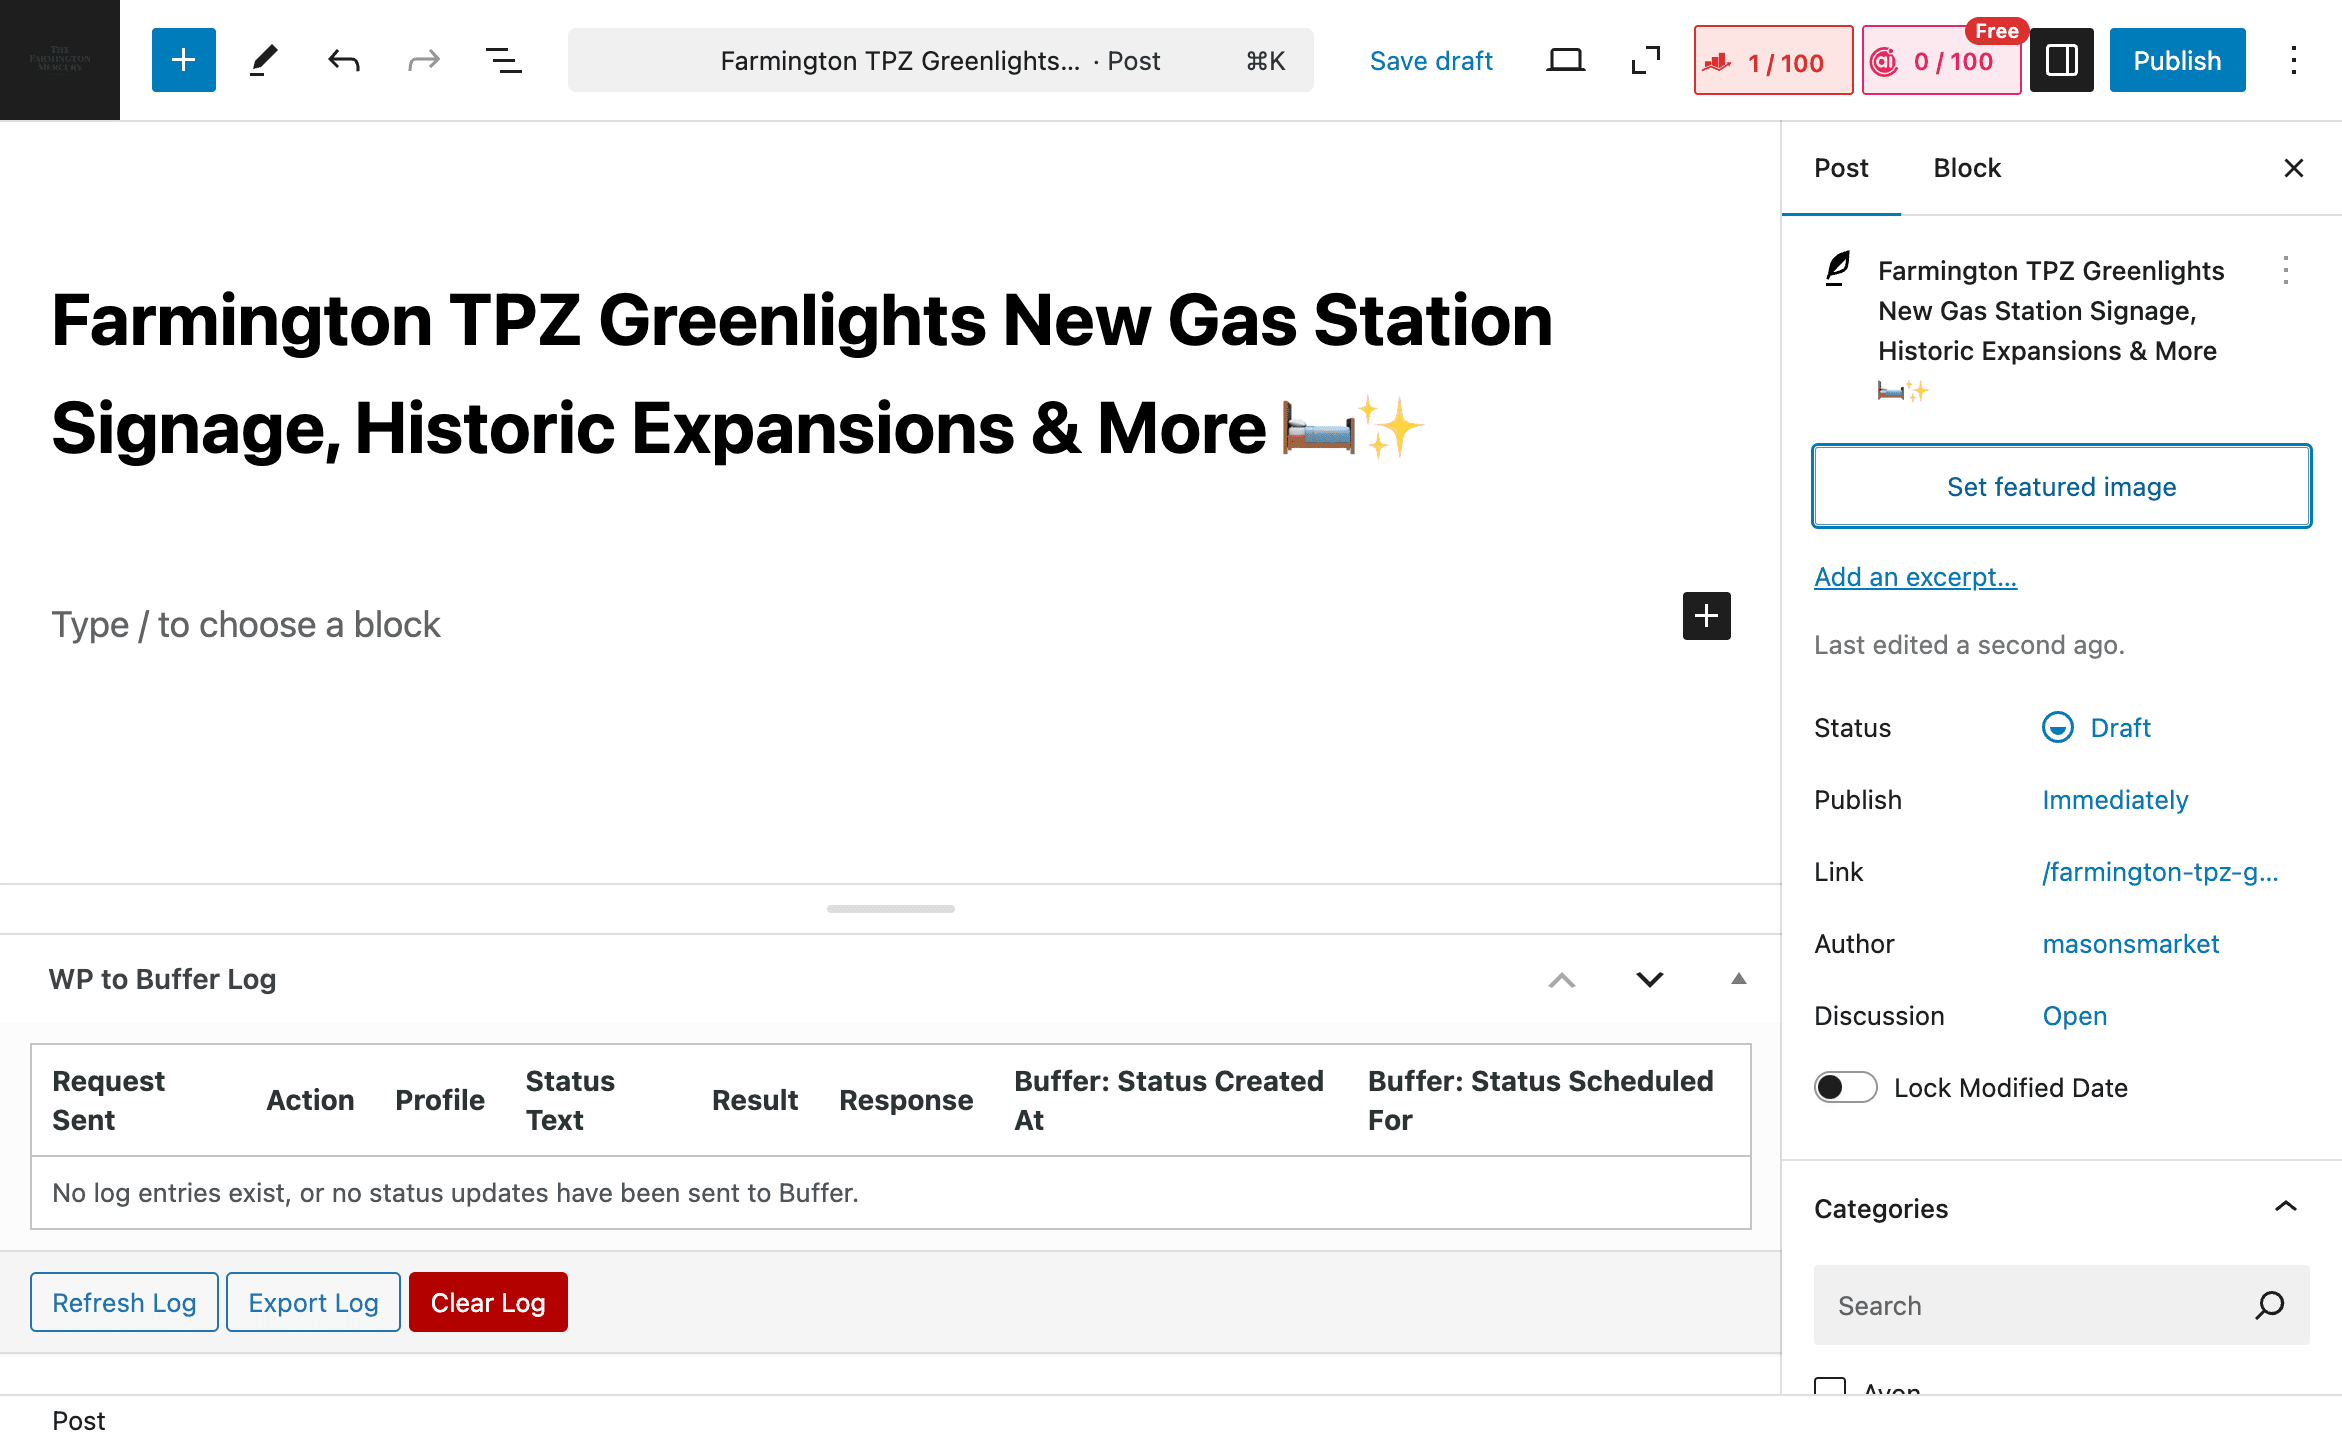
Task: Click the 'Action' column header
Action: [x=310, y=1100]
